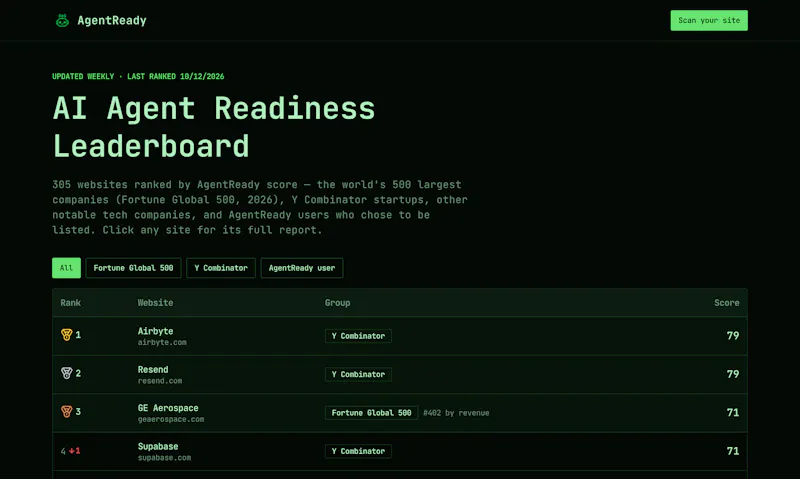
Task: Click the resend.com domain text
Action: 160,381
